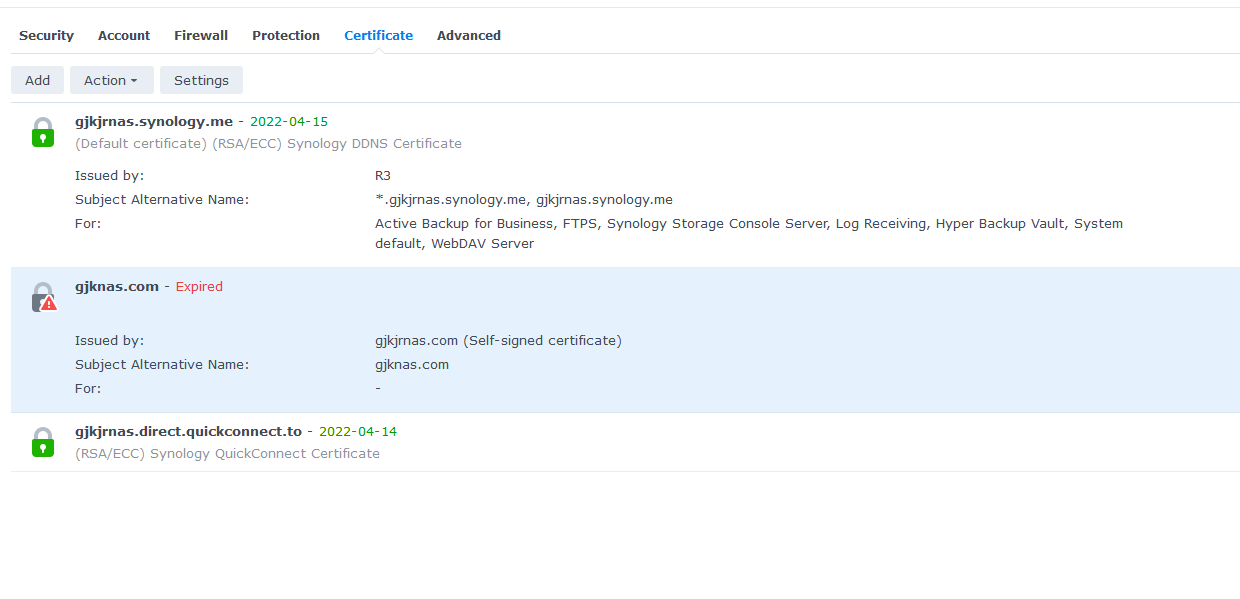Click the 2022-04-14 expiry date
The image size is (1240, 599).
pyautogui.click(x=358, y=431)
